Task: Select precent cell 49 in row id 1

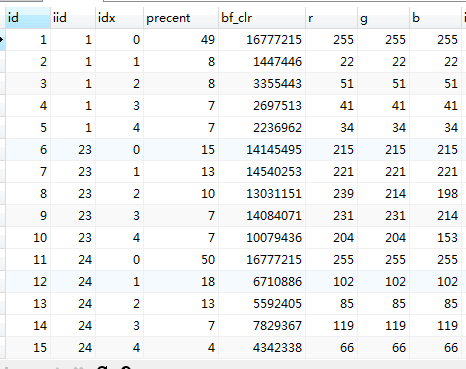Action: [181, 40]
